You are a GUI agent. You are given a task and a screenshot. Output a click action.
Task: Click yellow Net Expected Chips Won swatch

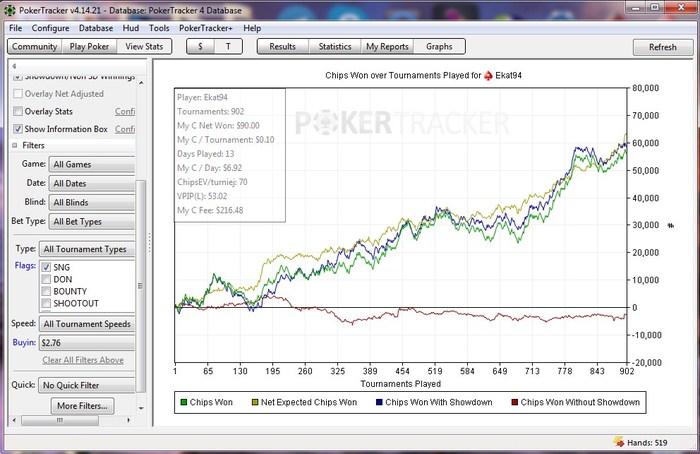pyautogui.click(x=255, y=402)
